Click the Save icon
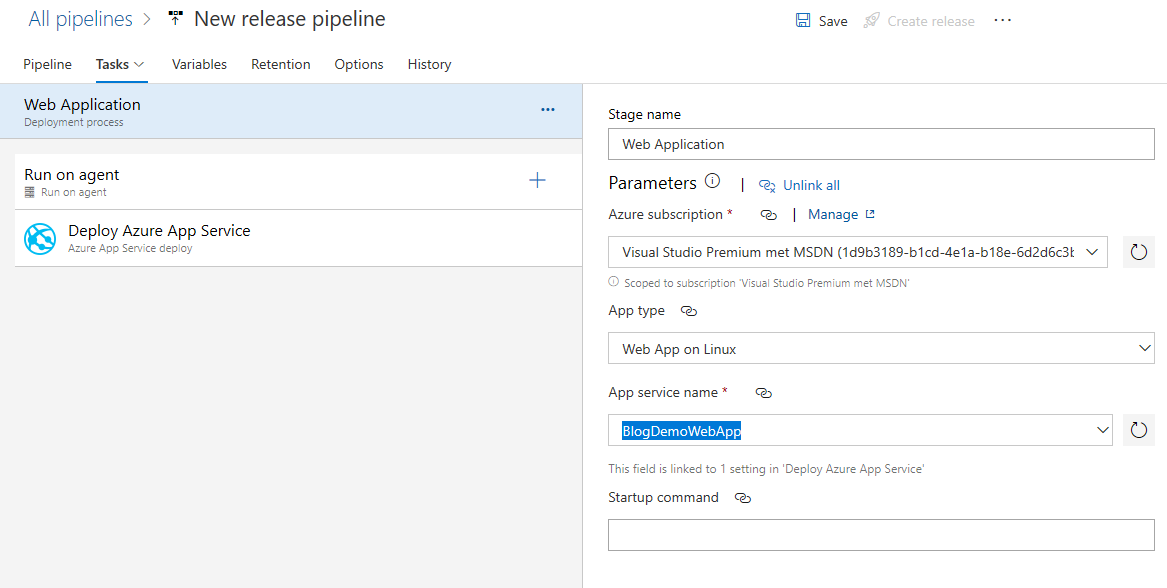 tap(802, 20)
